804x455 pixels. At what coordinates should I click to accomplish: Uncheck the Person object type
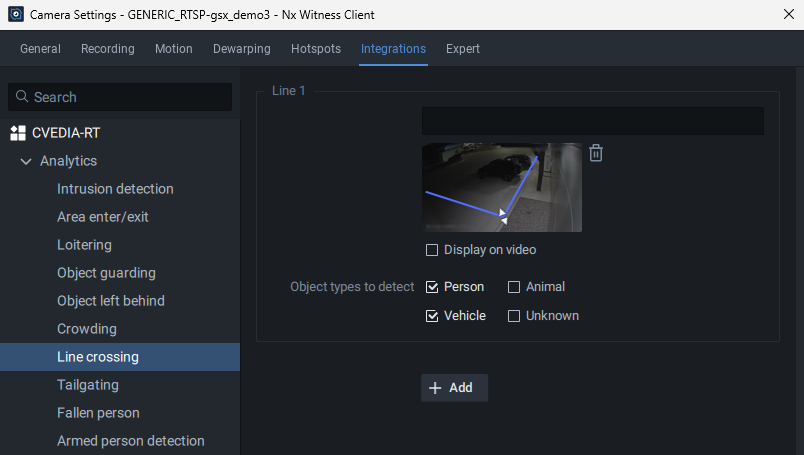[432, 287]
